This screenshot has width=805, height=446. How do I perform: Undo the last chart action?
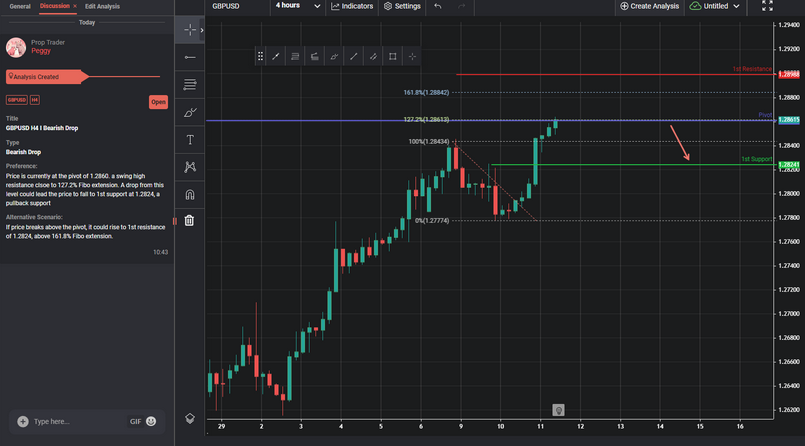(x=437, y=6)
